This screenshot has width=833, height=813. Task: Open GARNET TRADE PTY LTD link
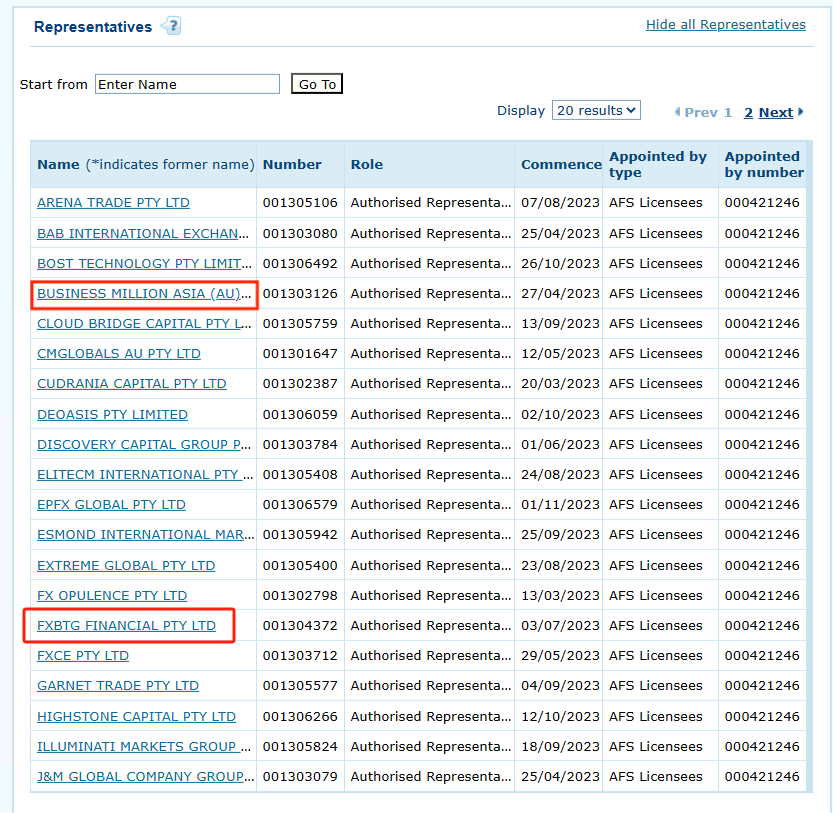pos(118,686)
